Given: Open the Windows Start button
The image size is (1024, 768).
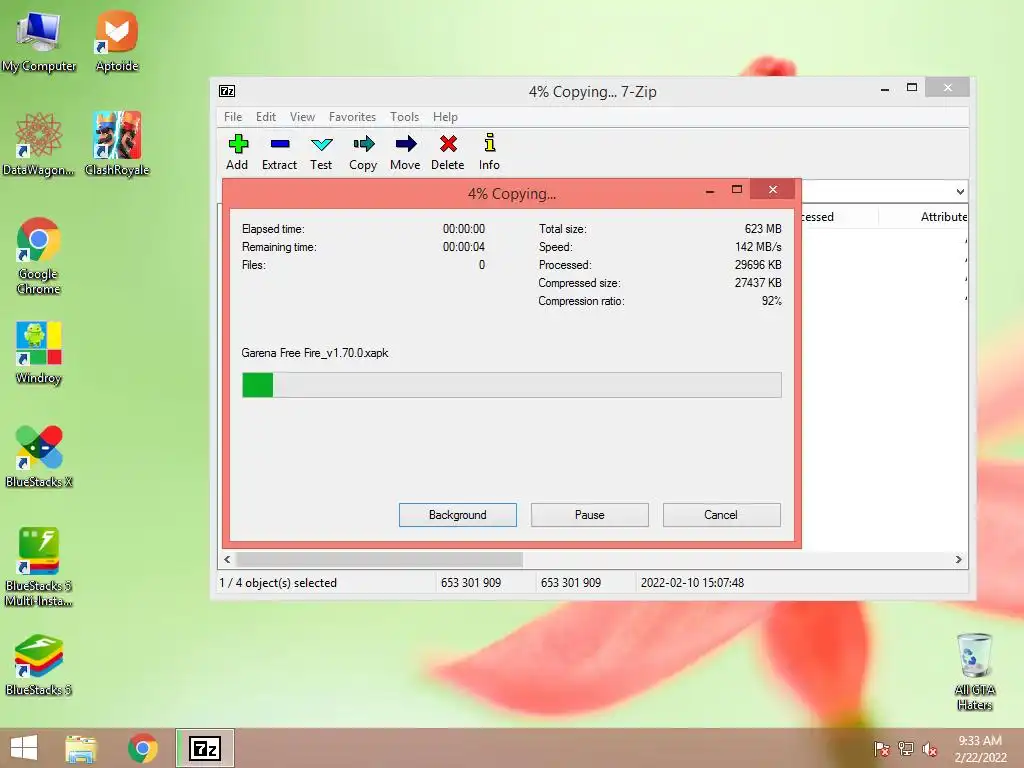Looking at the screenshot, I should (24, 748).
